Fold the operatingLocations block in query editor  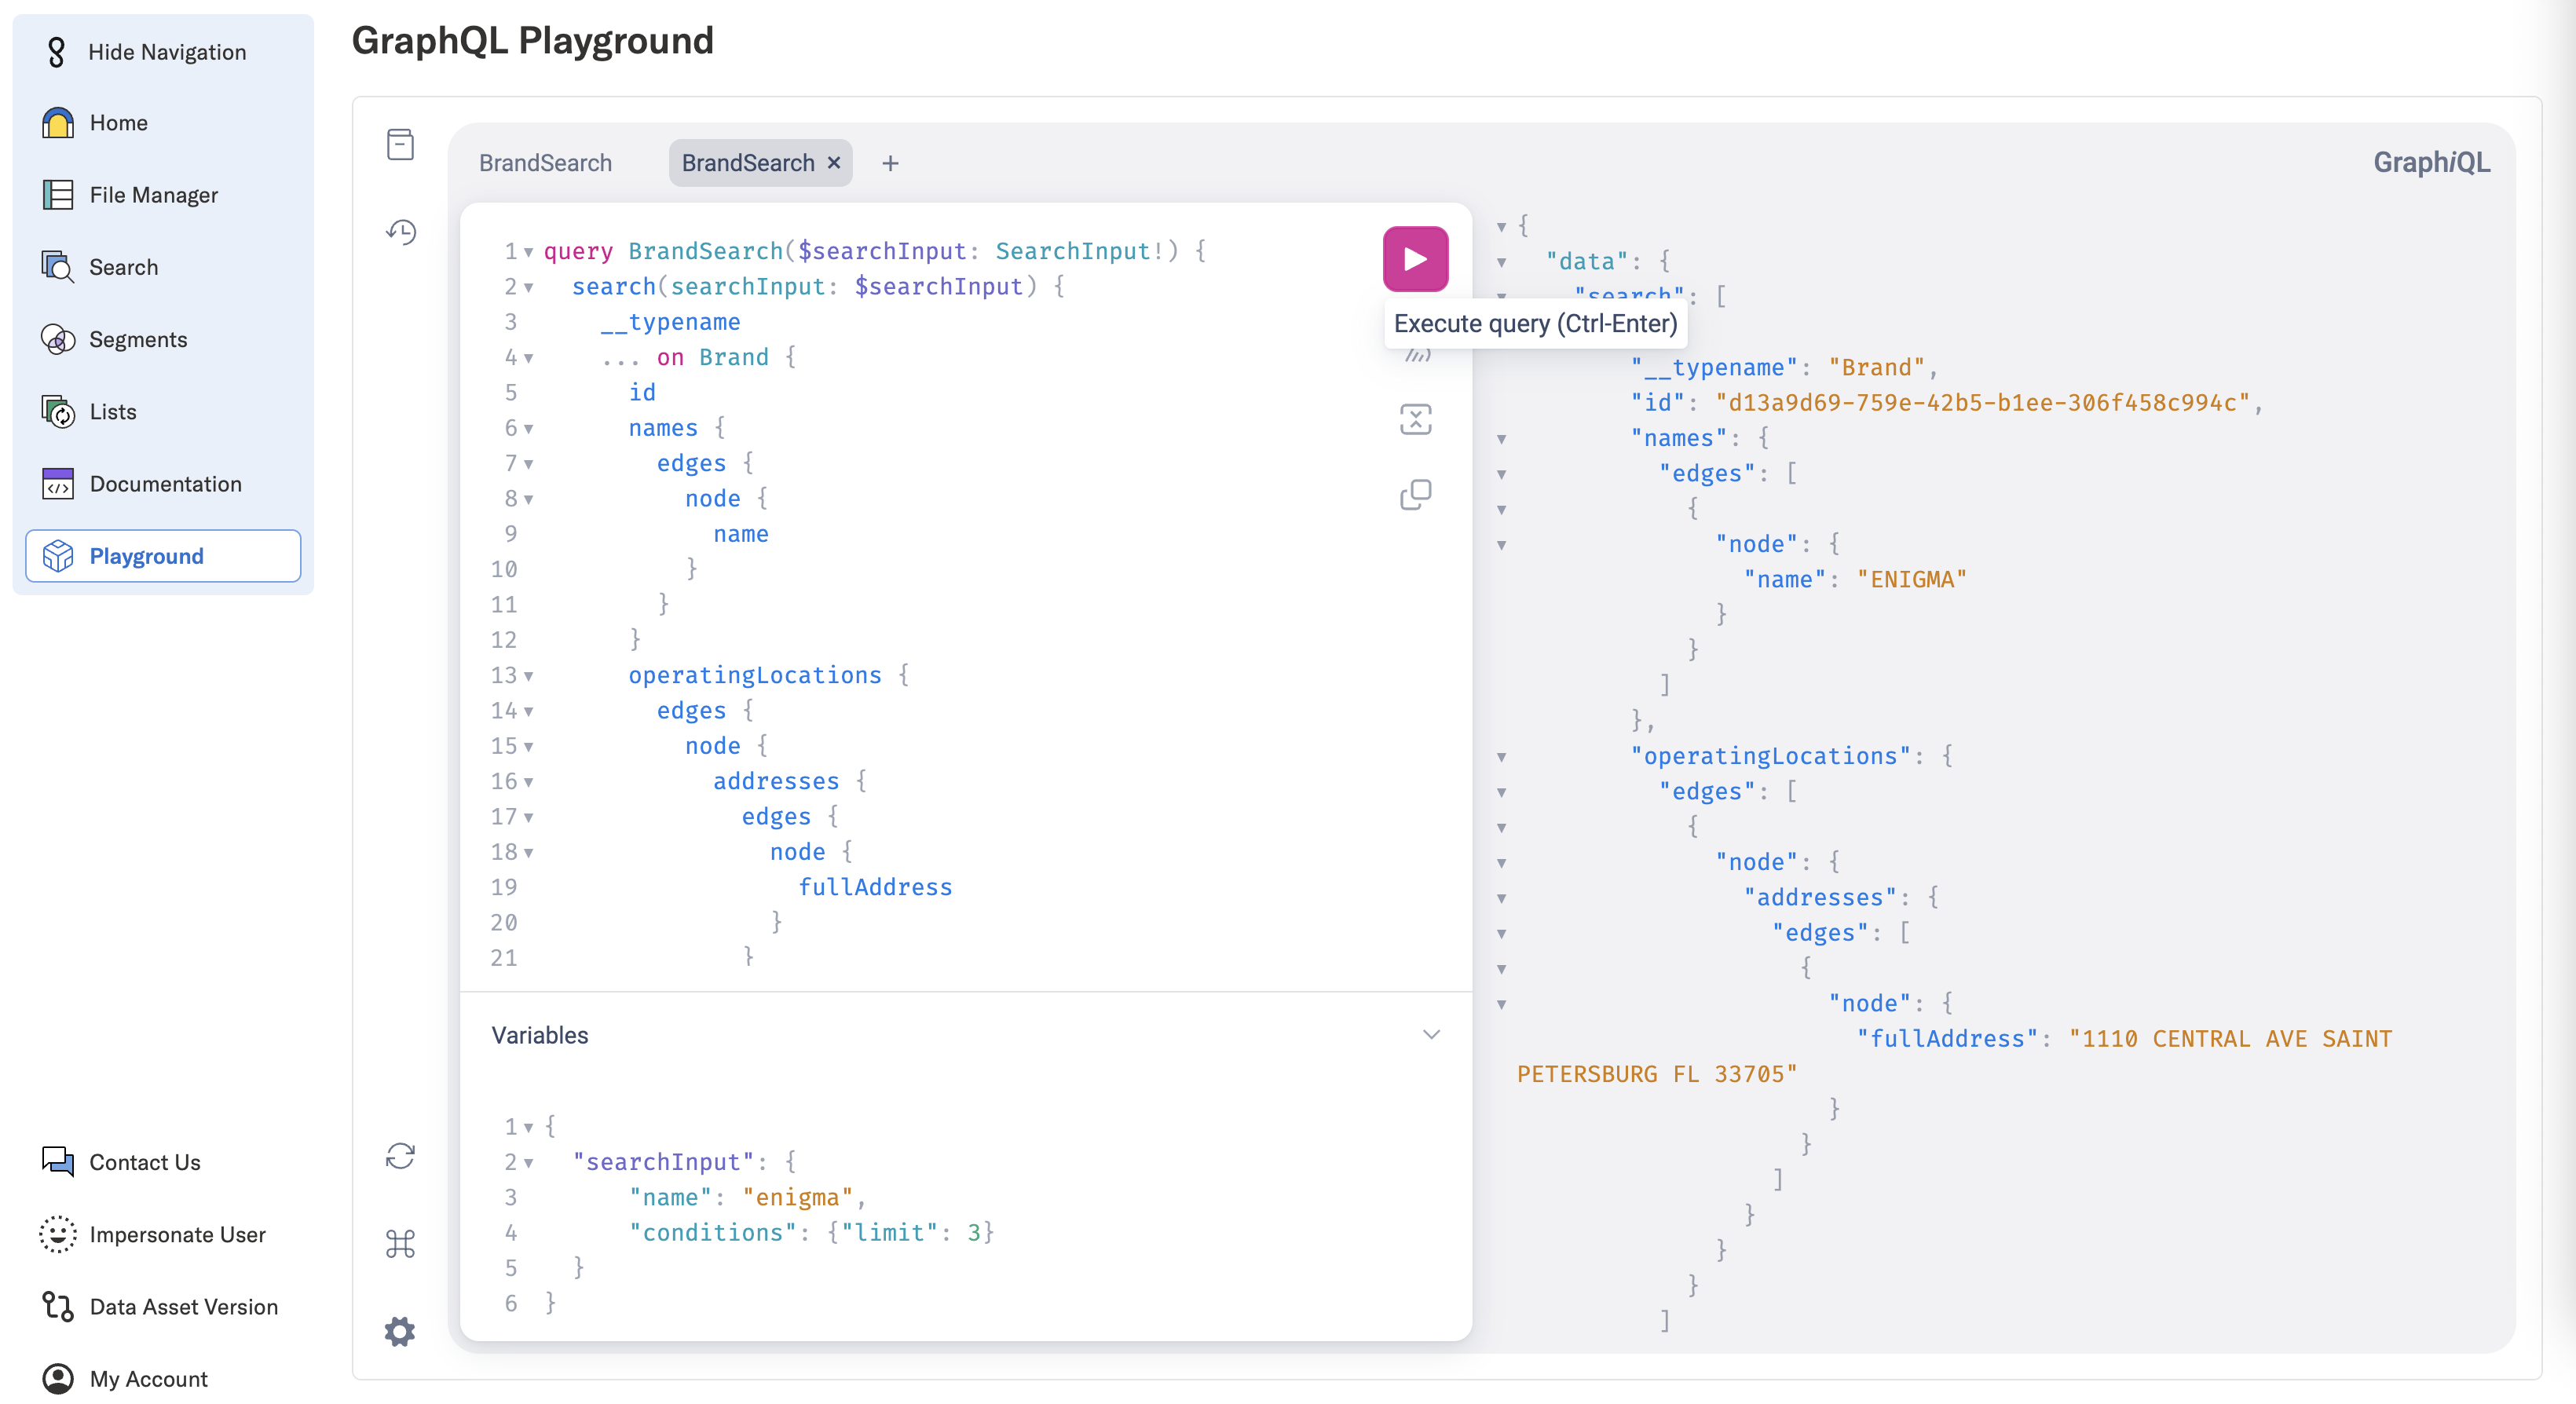click(x=529, y=676)
